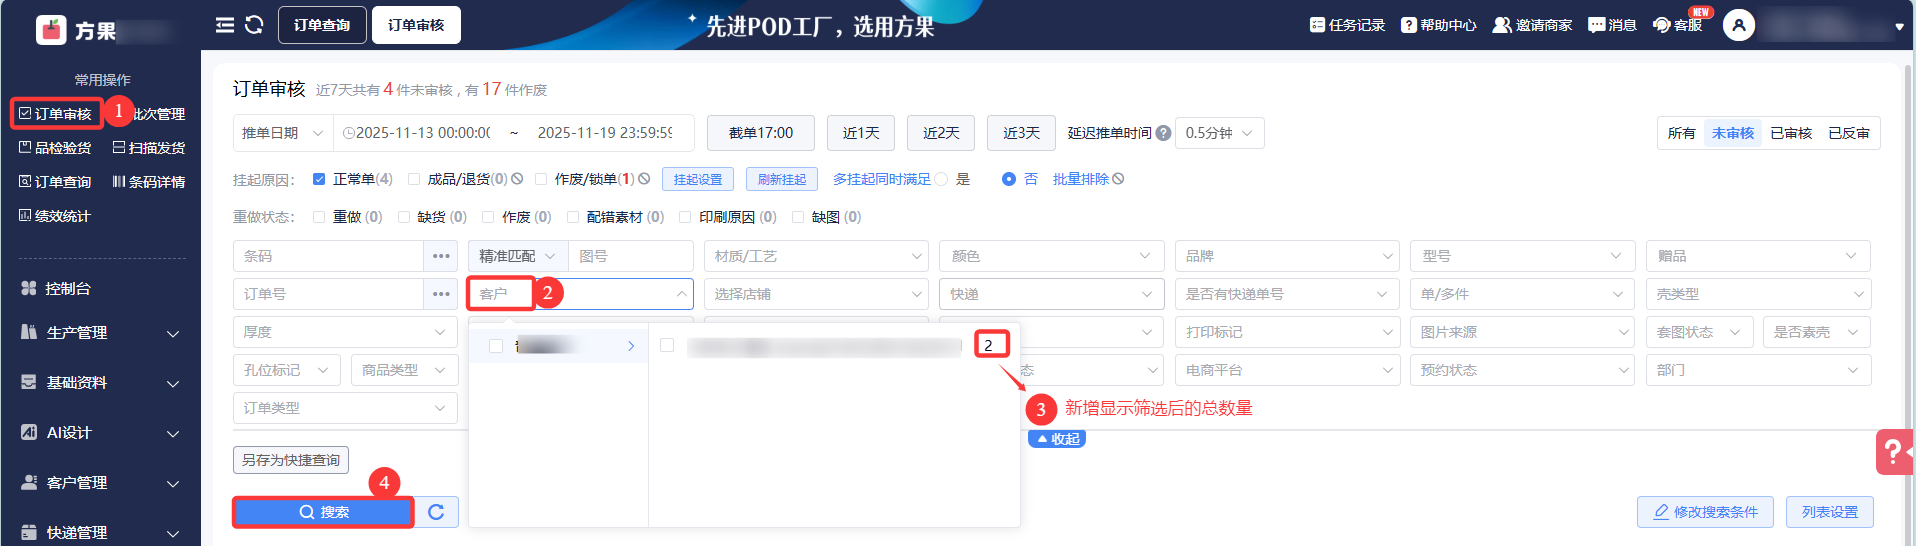Click the hamburger menu collapse icon
Screen dimensions: 1916x546
(225, 25)
